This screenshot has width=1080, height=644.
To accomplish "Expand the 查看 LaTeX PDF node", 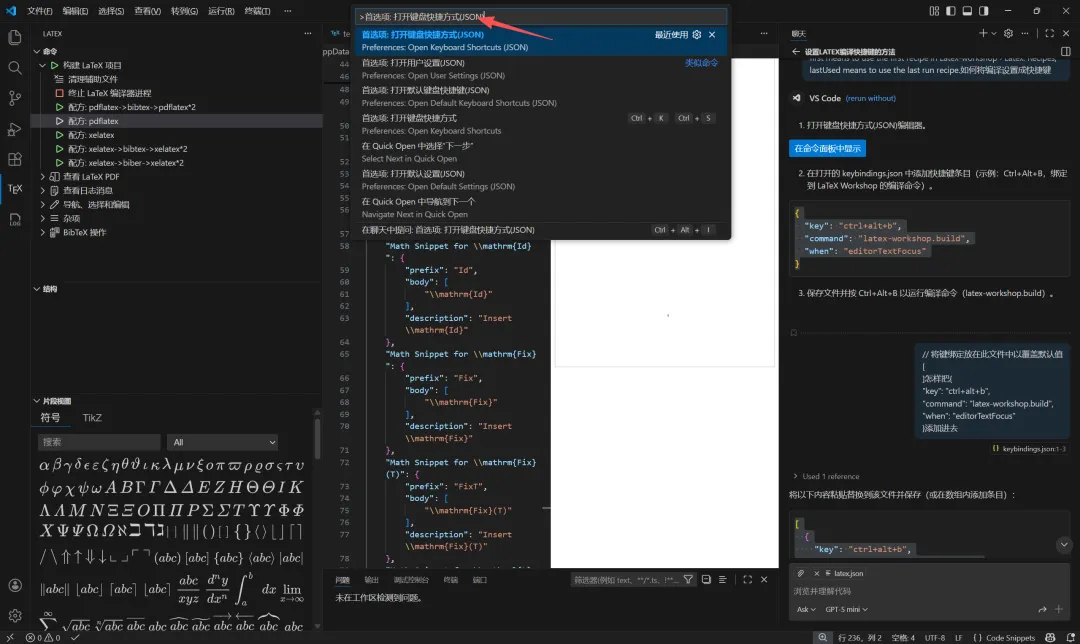I will [x=43, y=177].
